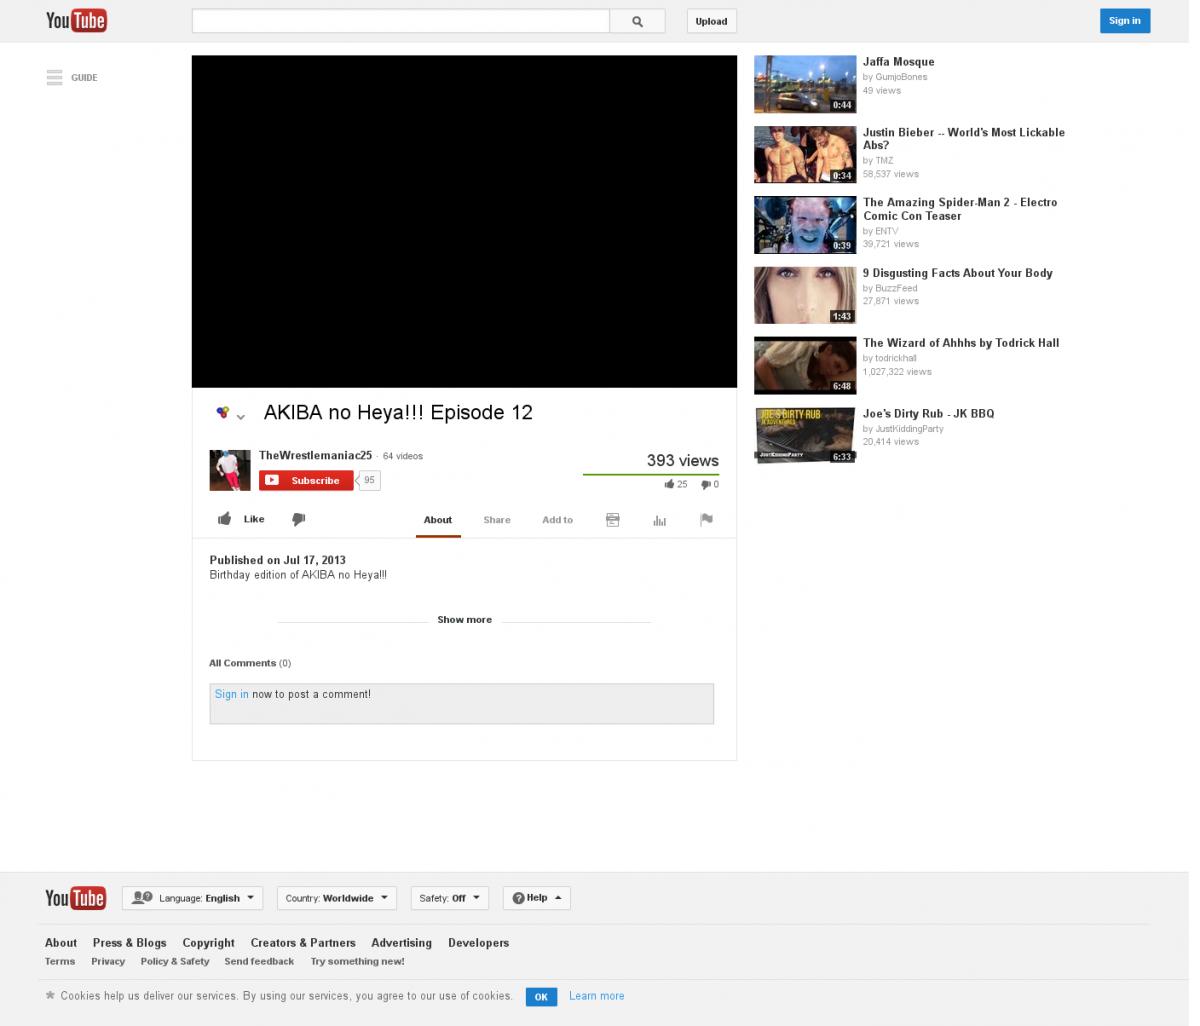The height and width of the screenshot is (1026, 1200).
Task: Click the thumbs up Like icon
Action: (225, 519)
